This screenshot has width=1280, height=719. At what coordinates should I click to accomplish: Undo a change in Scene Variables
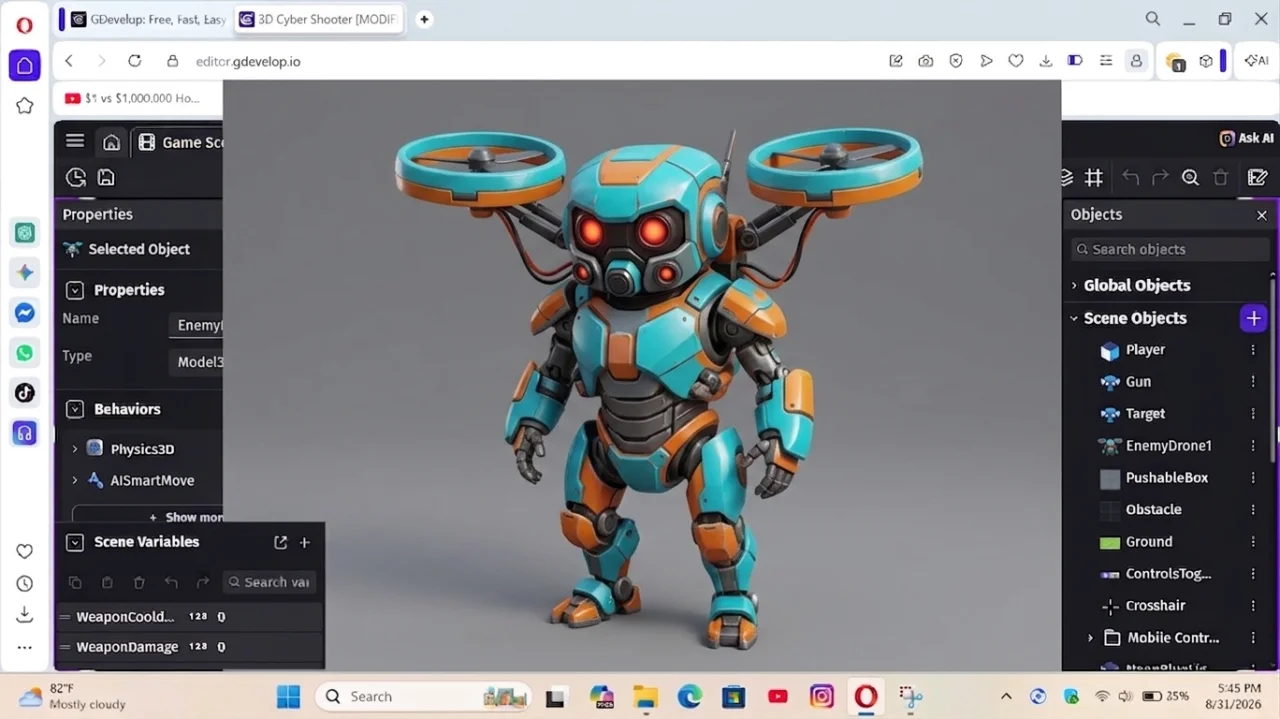(171, 582)
